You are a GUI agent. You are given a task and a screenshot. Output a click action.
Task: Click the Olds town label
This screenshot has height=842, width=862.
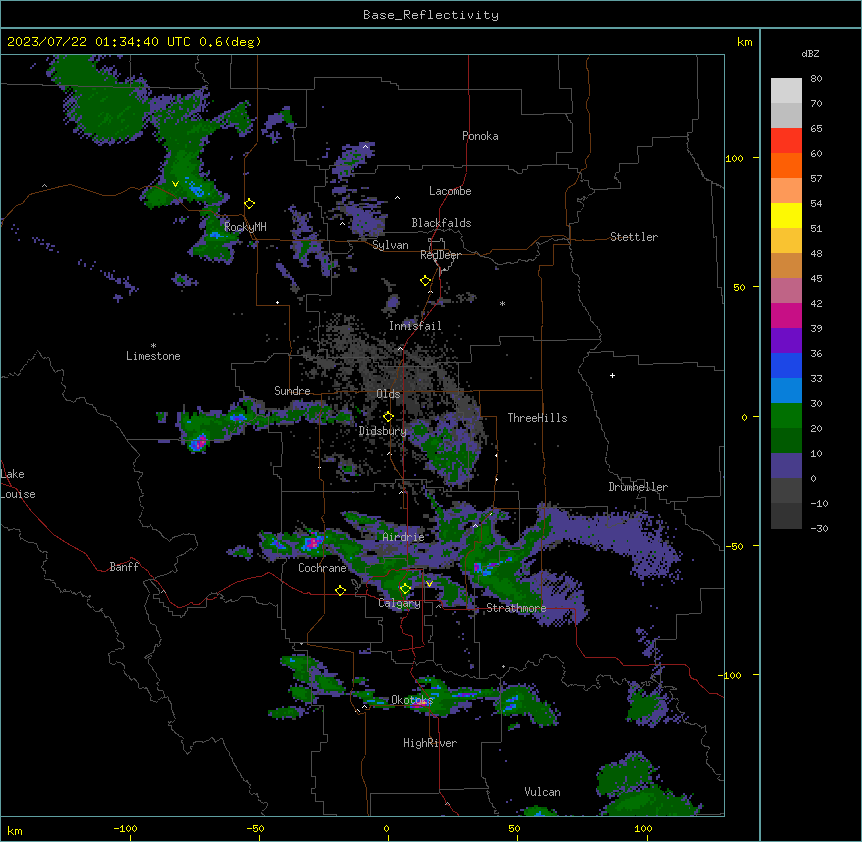tap(388, 394)
